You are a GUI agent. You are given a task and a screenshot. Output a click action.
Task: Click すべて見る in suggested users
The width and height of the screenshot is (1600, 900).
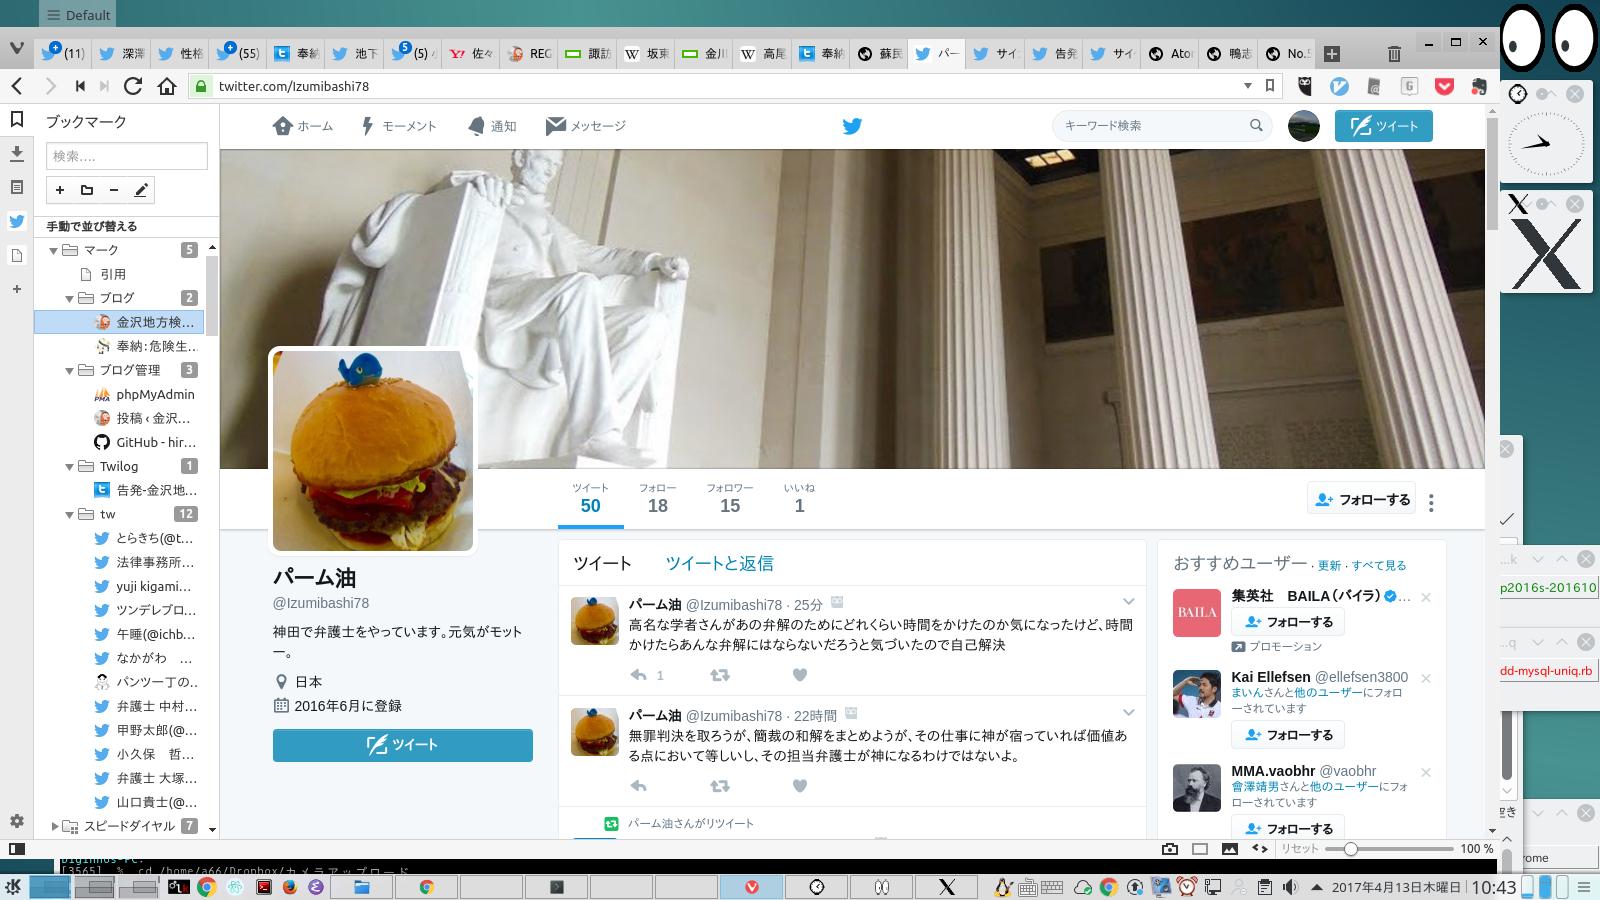click(1379, 566)
